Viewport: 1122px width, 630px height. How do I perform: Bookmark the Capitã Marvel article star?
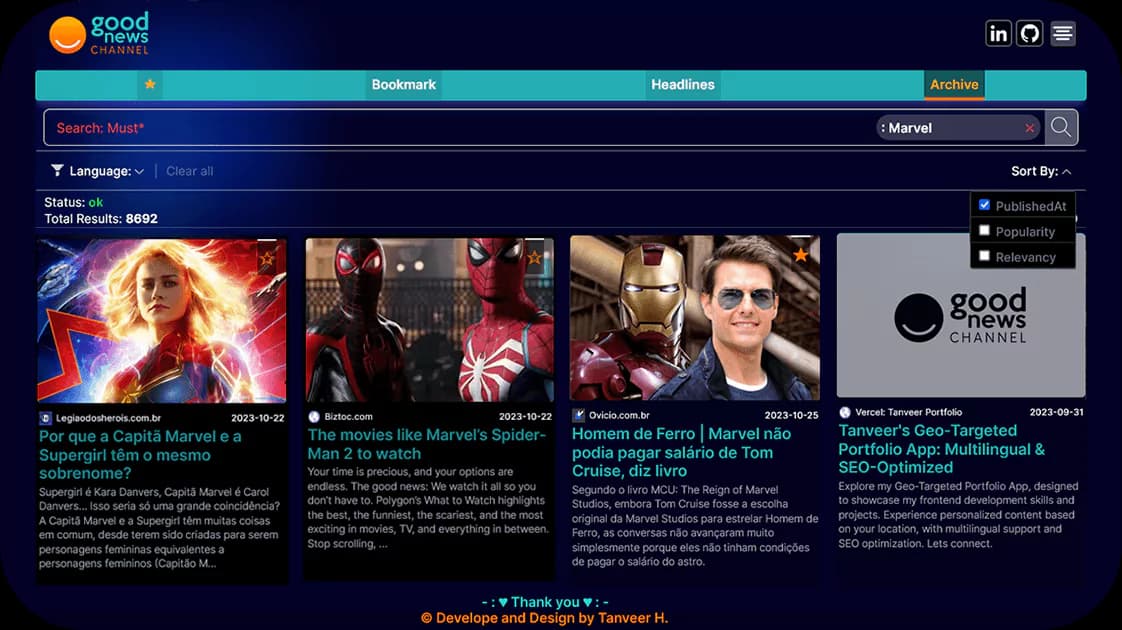pyautogui.click(x=267, y=258)
